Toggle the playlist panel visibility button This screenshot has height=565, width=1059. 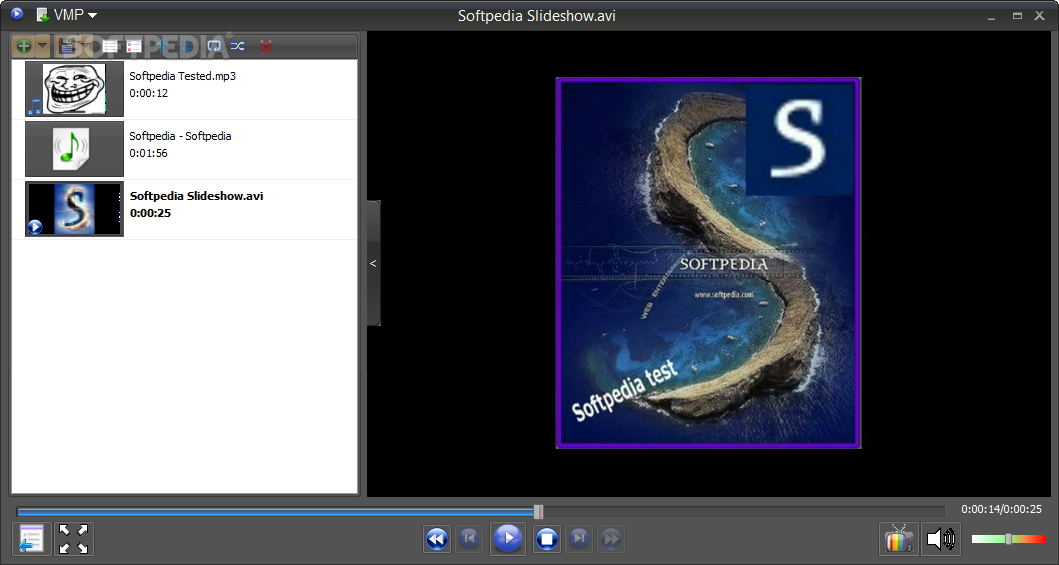tap(31, 539)
